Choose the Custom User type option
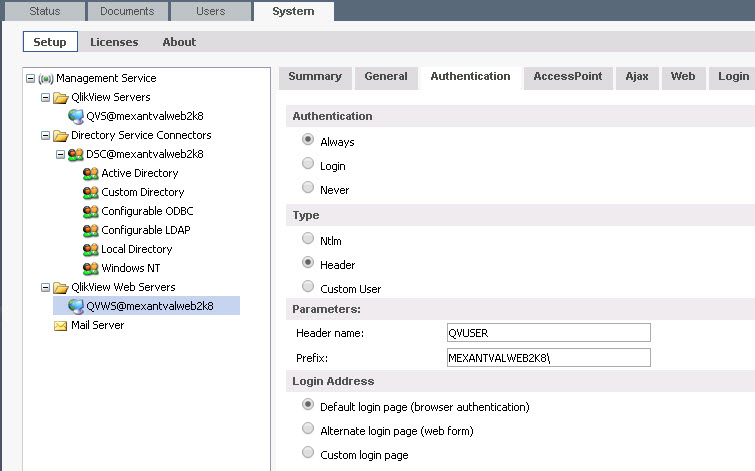The width and height of the screenshot is (755, 471). [308, 286]
